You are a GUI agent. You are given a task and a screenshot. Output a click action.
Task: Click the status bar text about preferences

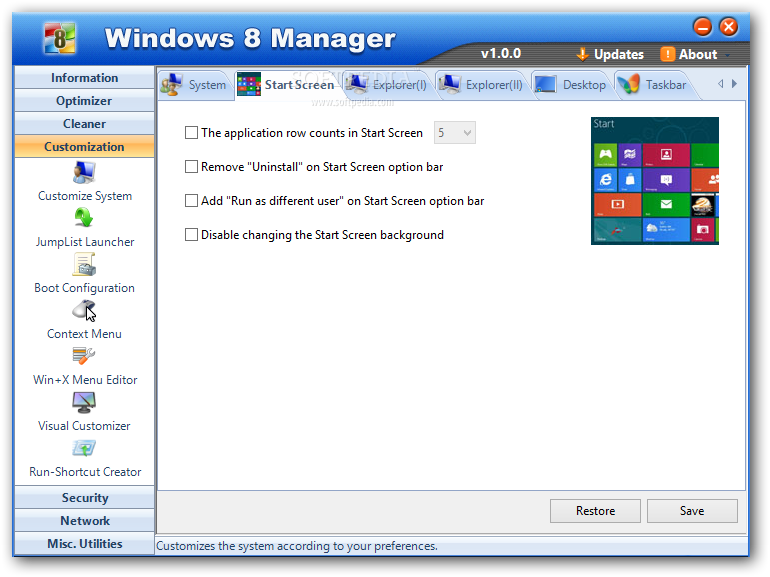pos(297,546)
